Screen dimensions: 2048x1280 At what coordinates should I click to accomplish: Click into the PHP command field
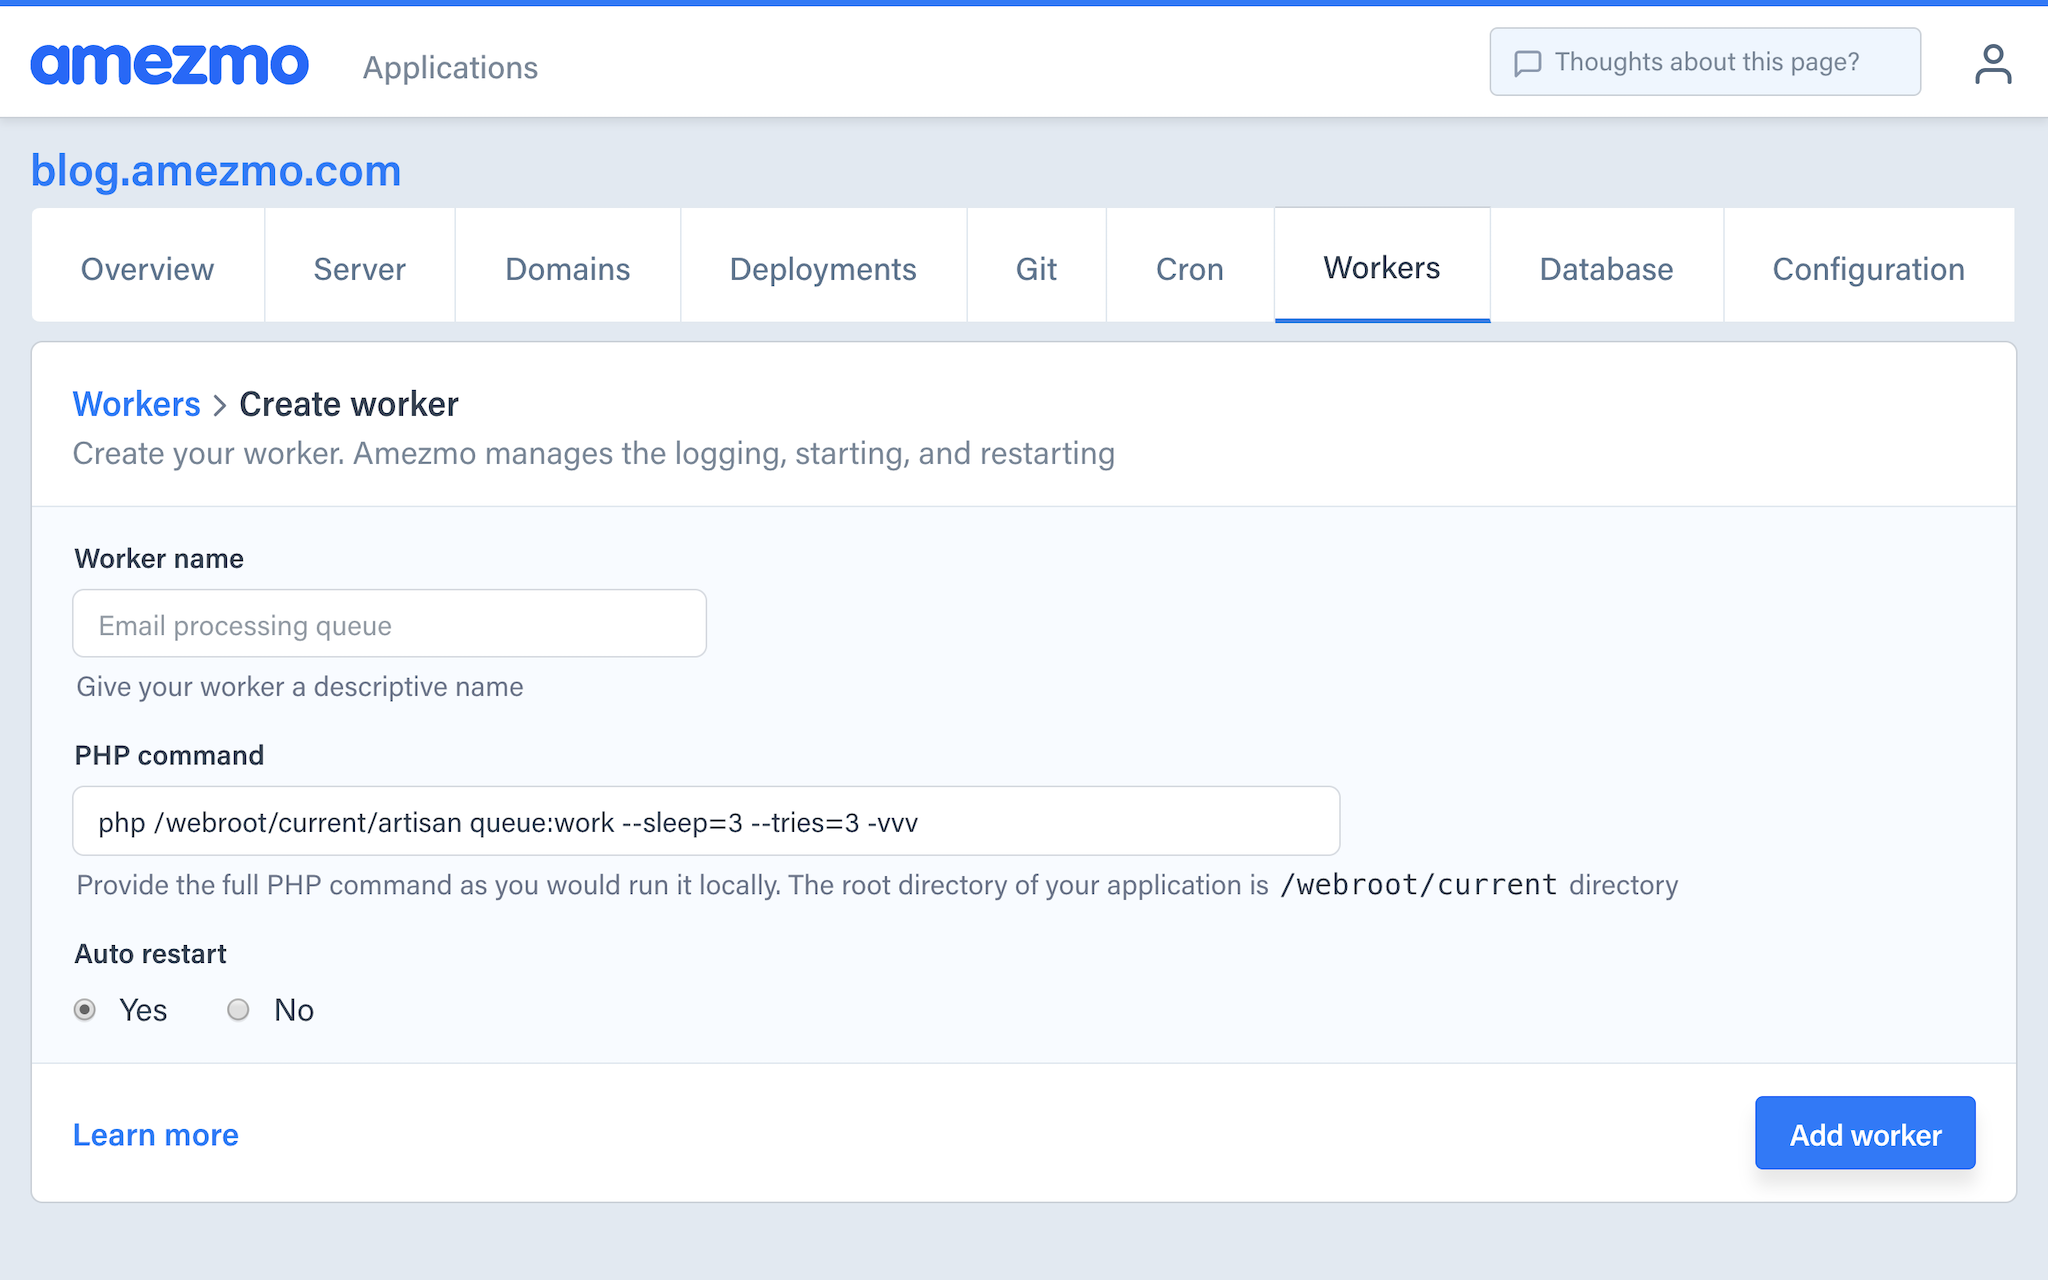pos(705,822)
